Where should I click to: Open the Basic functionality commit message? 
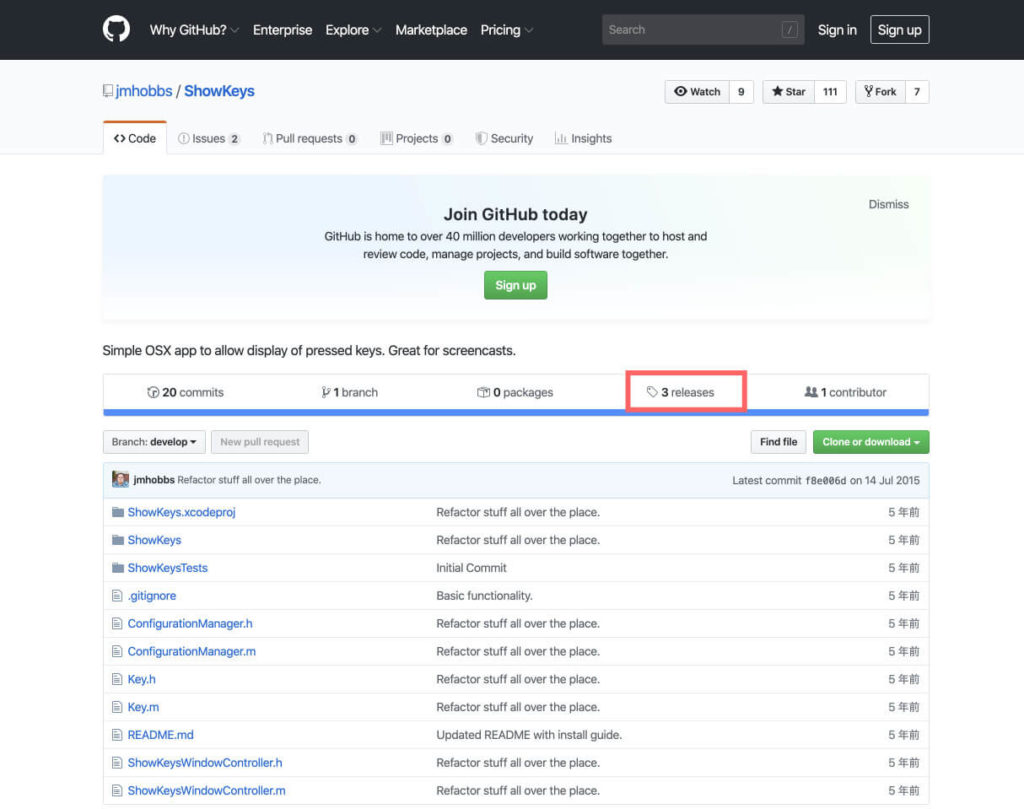tap(485, 595)
